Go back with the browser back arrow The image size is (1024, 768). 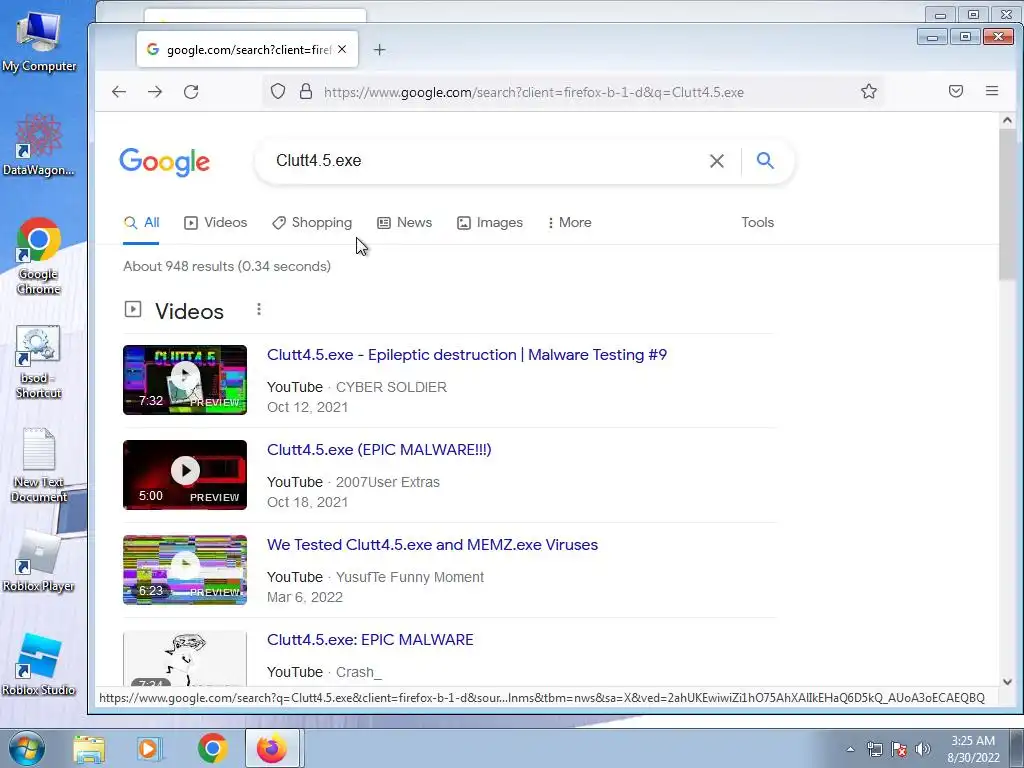tap(119, 91)
